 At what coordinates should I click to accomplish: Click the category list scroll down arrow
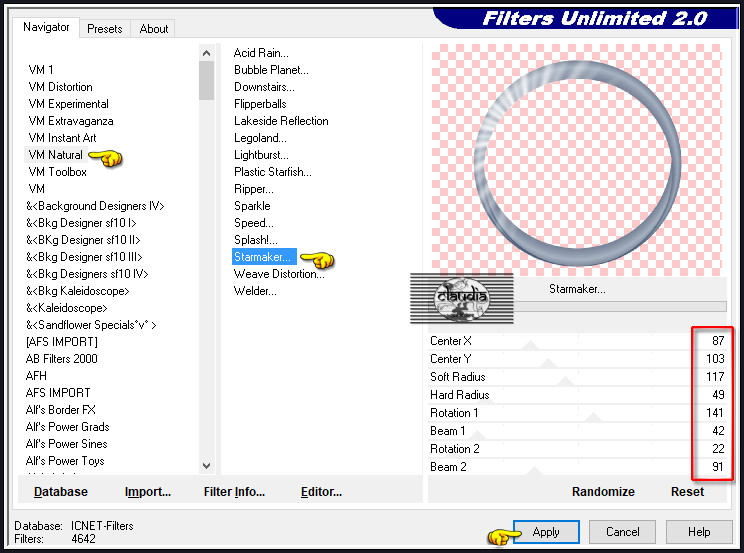(206, 466)
